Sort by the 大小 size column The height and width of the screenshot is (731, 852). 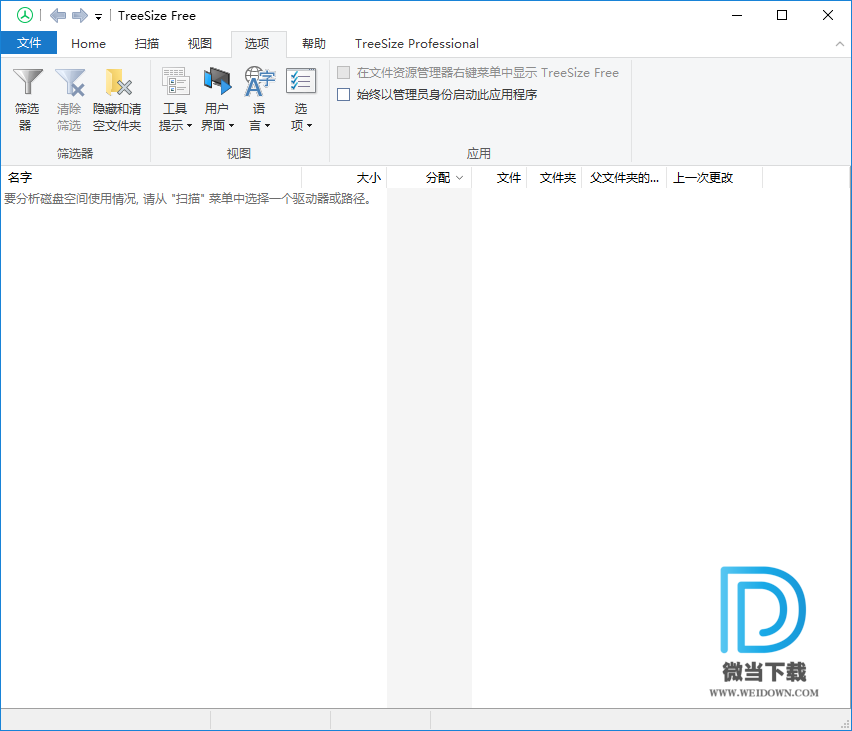pos(344,178)
